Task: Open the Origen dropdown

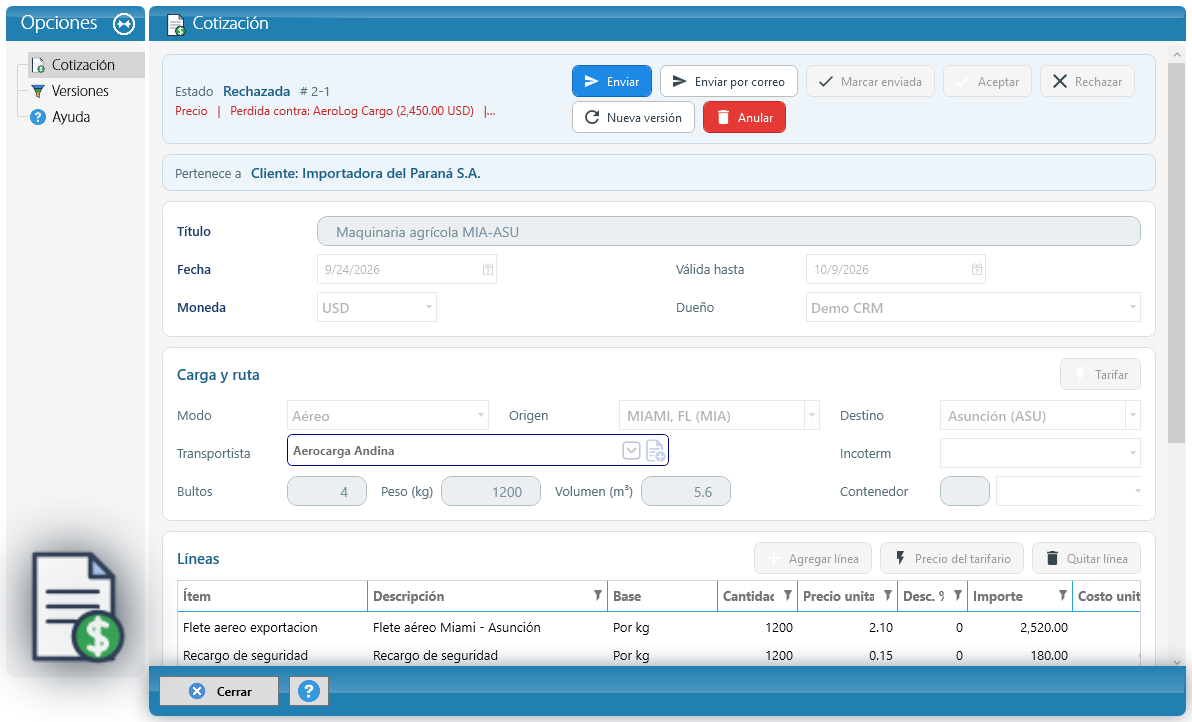Action: click(x=812, y=416)
